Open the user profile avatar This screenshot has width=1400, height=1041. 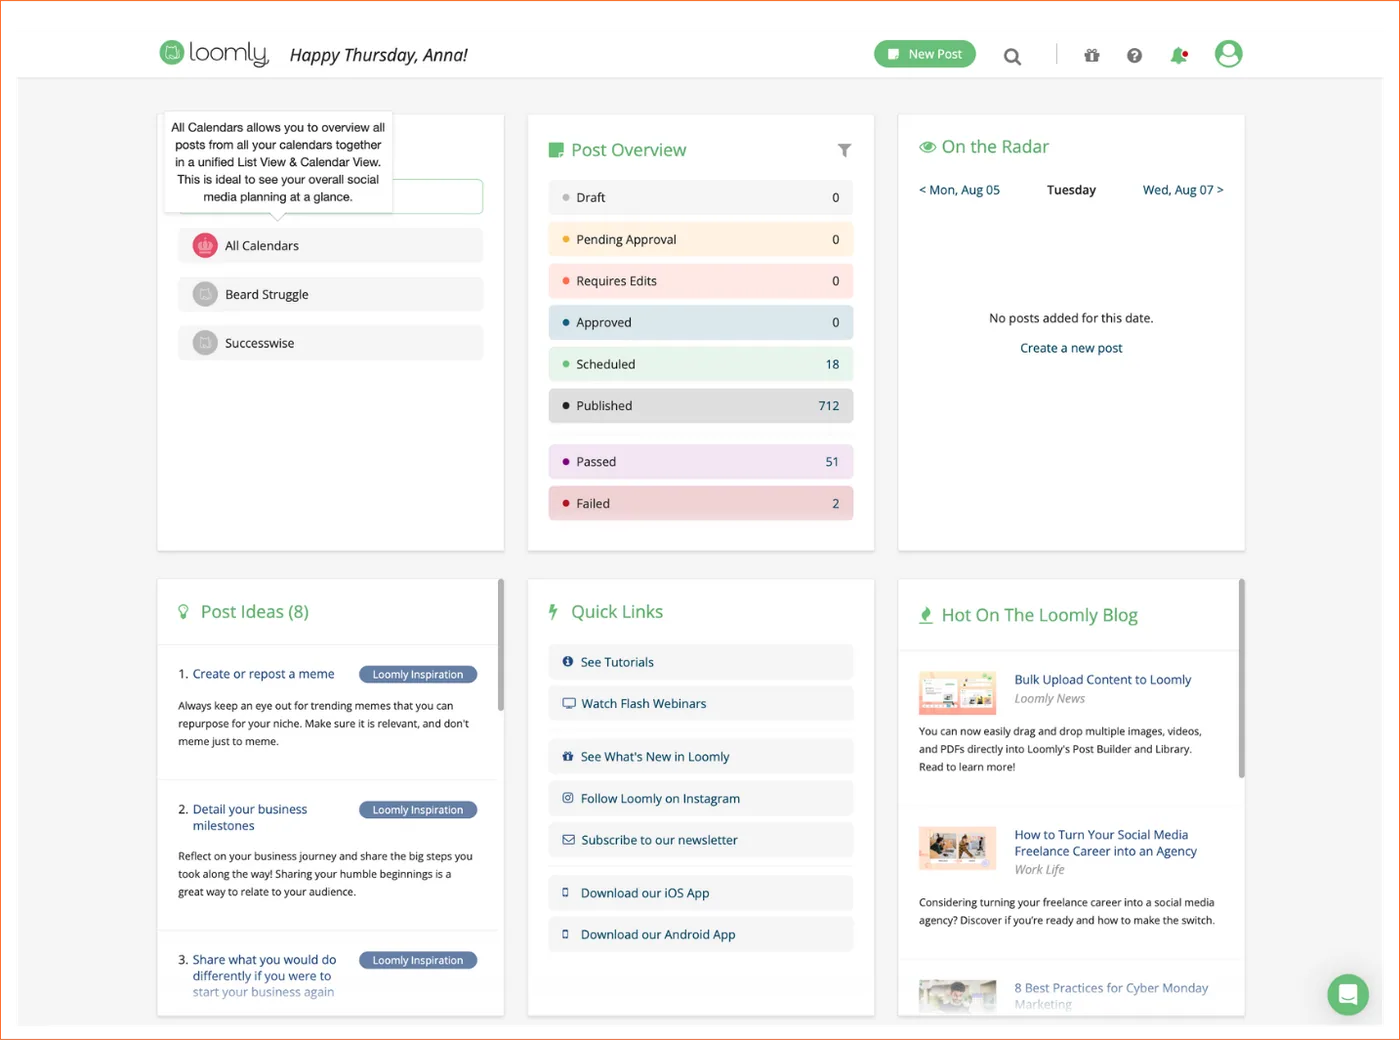[x=1228, y=54]
